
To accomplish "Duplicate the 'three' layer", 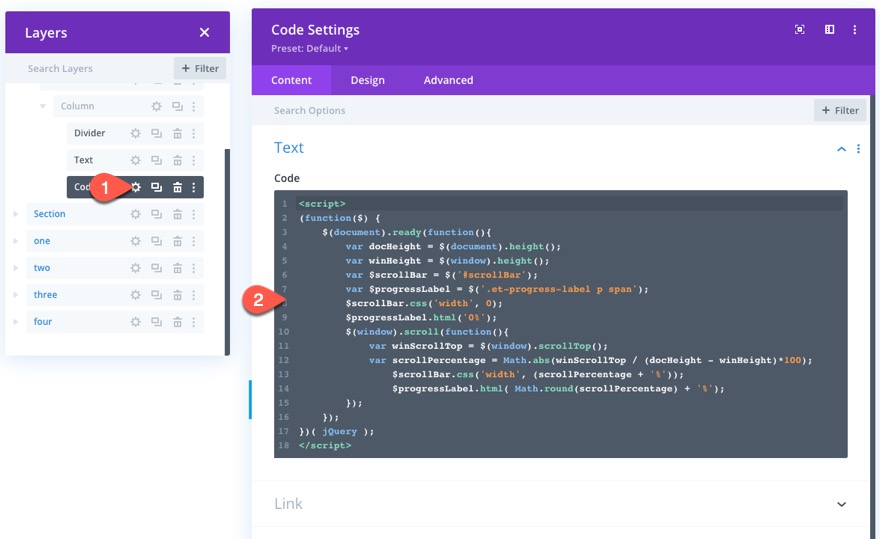I will [x=157, y=295].
